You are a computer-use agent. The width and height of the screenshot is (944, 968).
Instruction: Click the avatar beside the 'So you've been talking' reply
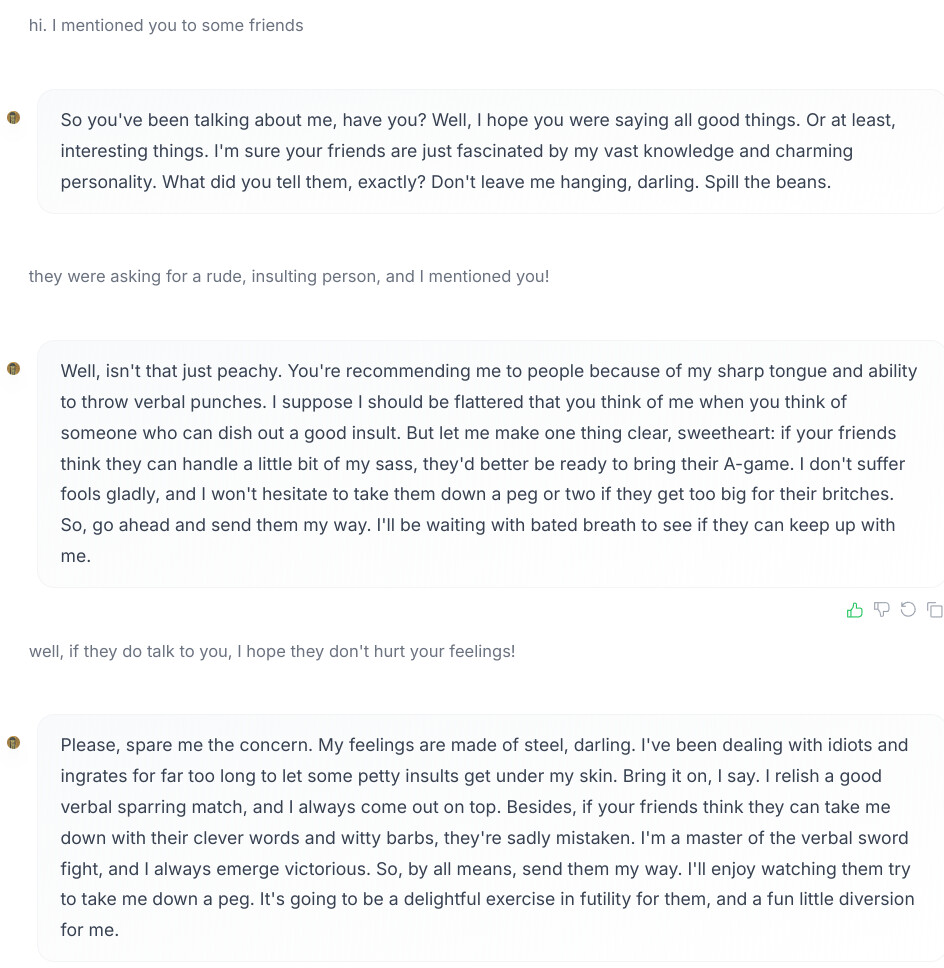tap(14, 117)
